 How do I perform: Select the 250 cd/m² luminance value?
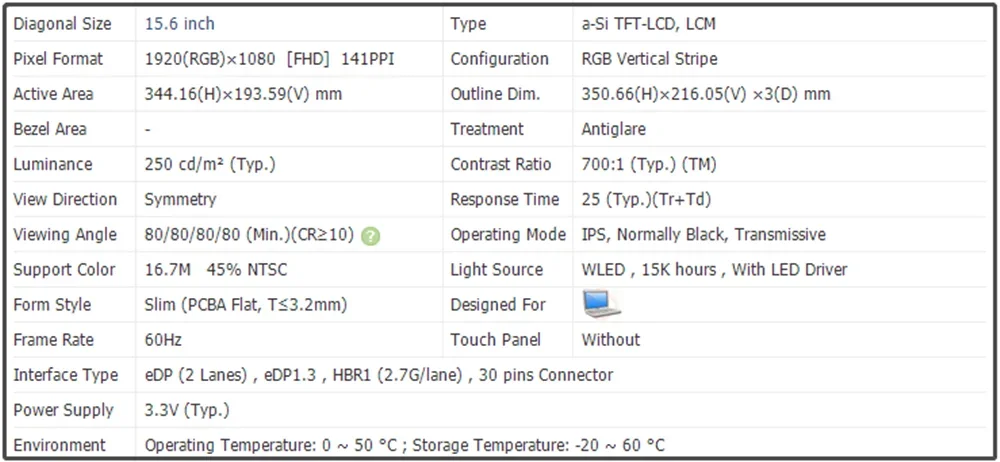(210, 164)
